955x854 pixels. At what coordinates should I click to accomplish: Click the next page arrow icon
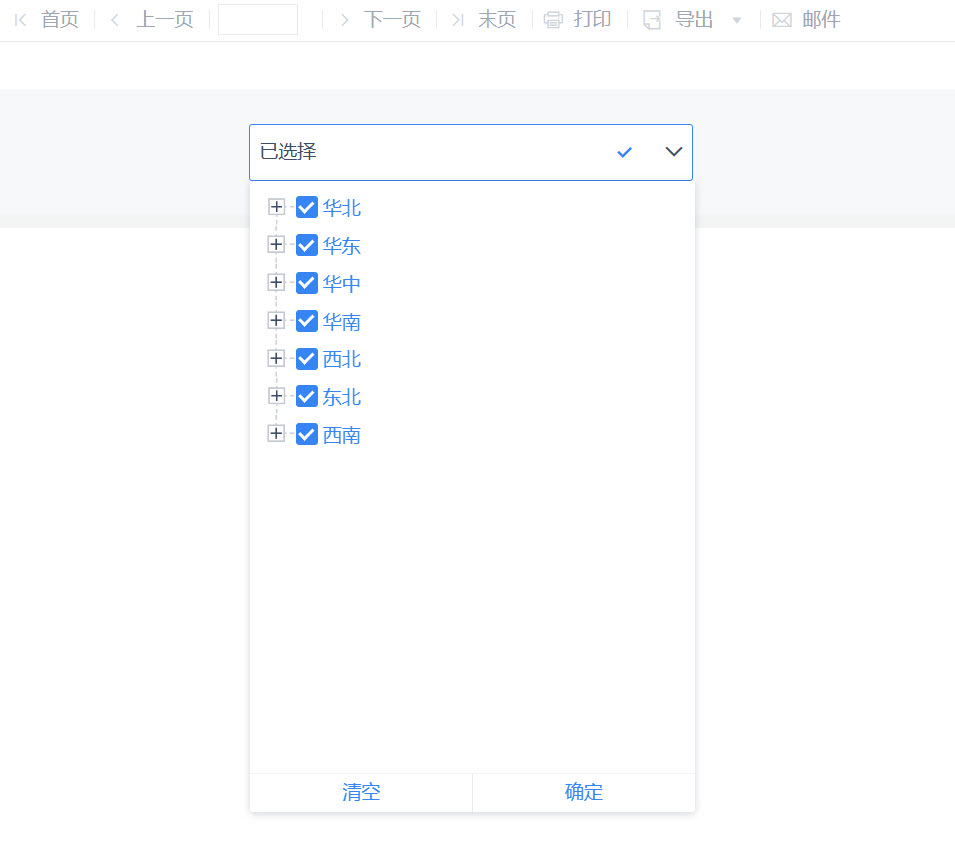(345, 20)
